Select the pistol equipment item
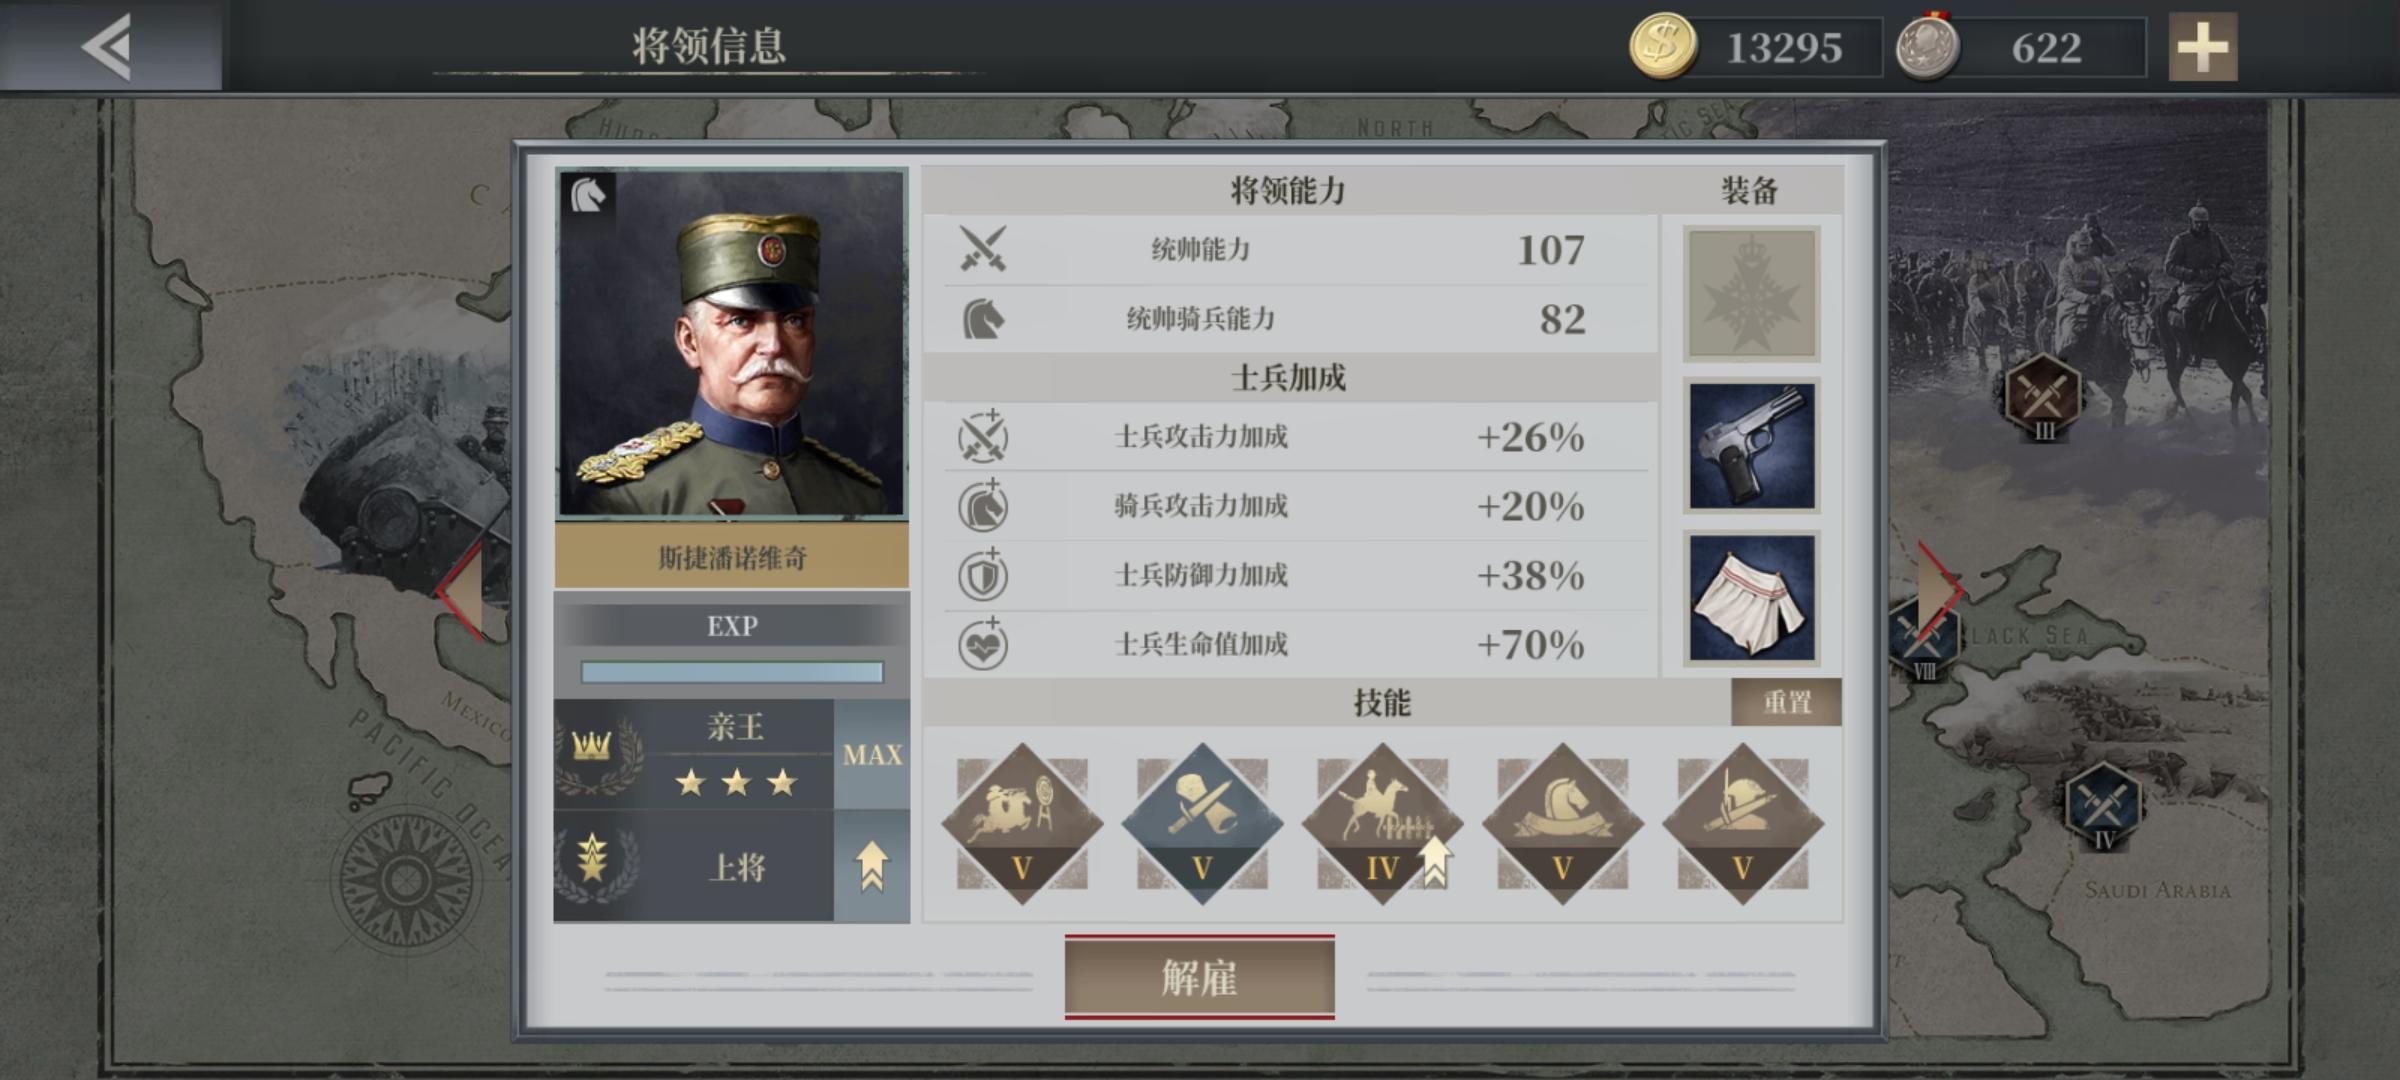 (x=1751, y=446)
